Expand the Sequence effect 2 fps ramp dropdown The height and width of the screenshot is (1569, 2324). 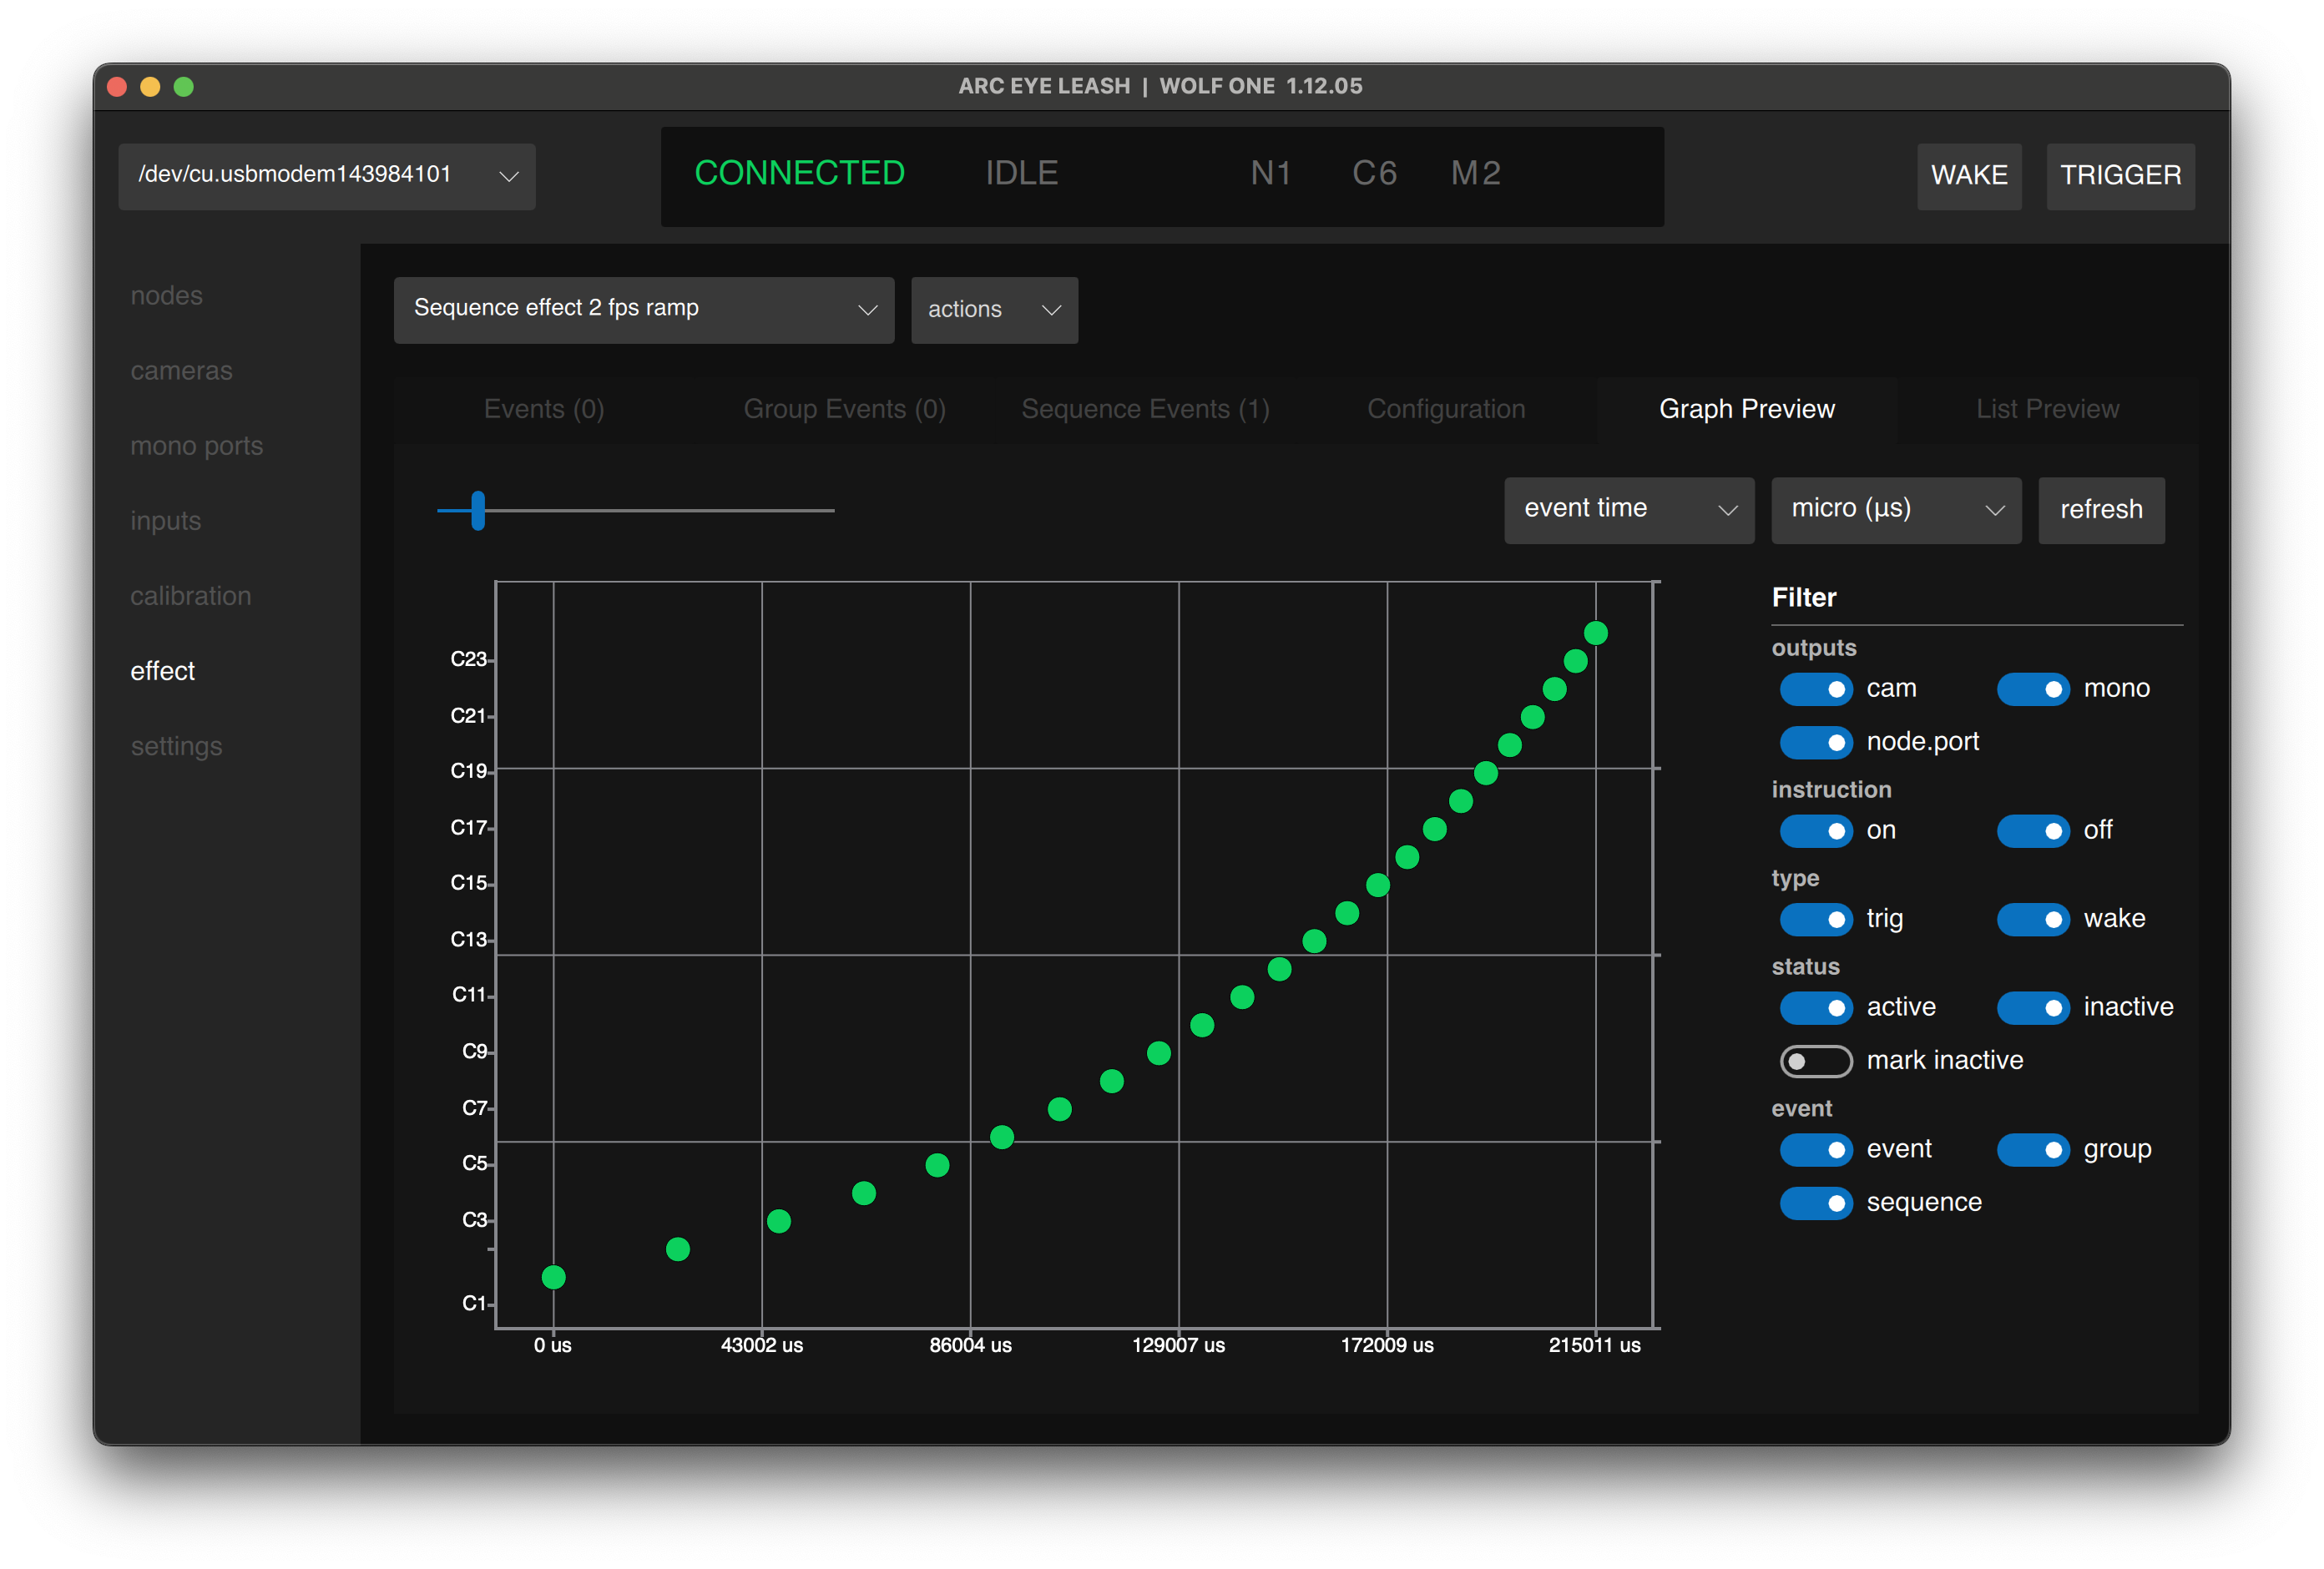[643, 310]
